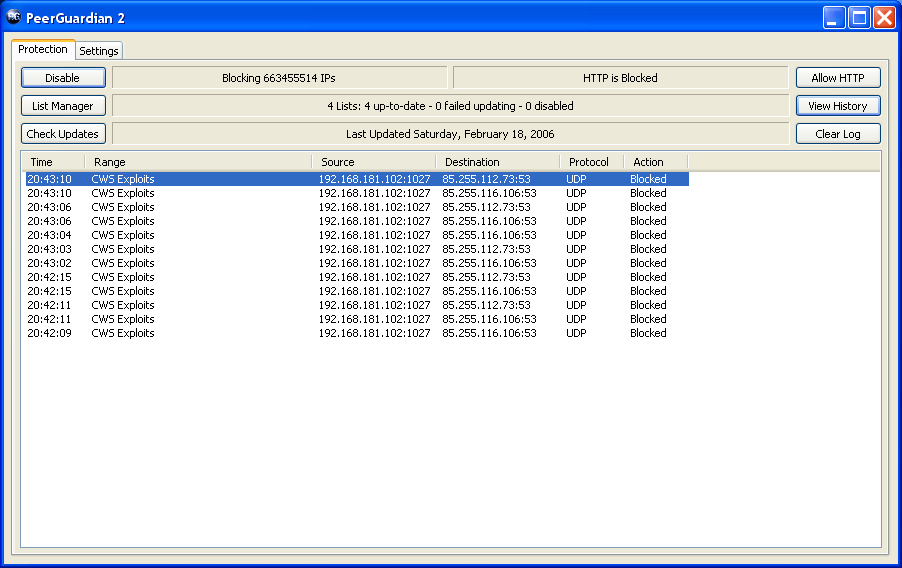Click Blocked action in the highlighted row
This screenshot has width=902, height=568.
pyautogui.click(x=648, y=179)
